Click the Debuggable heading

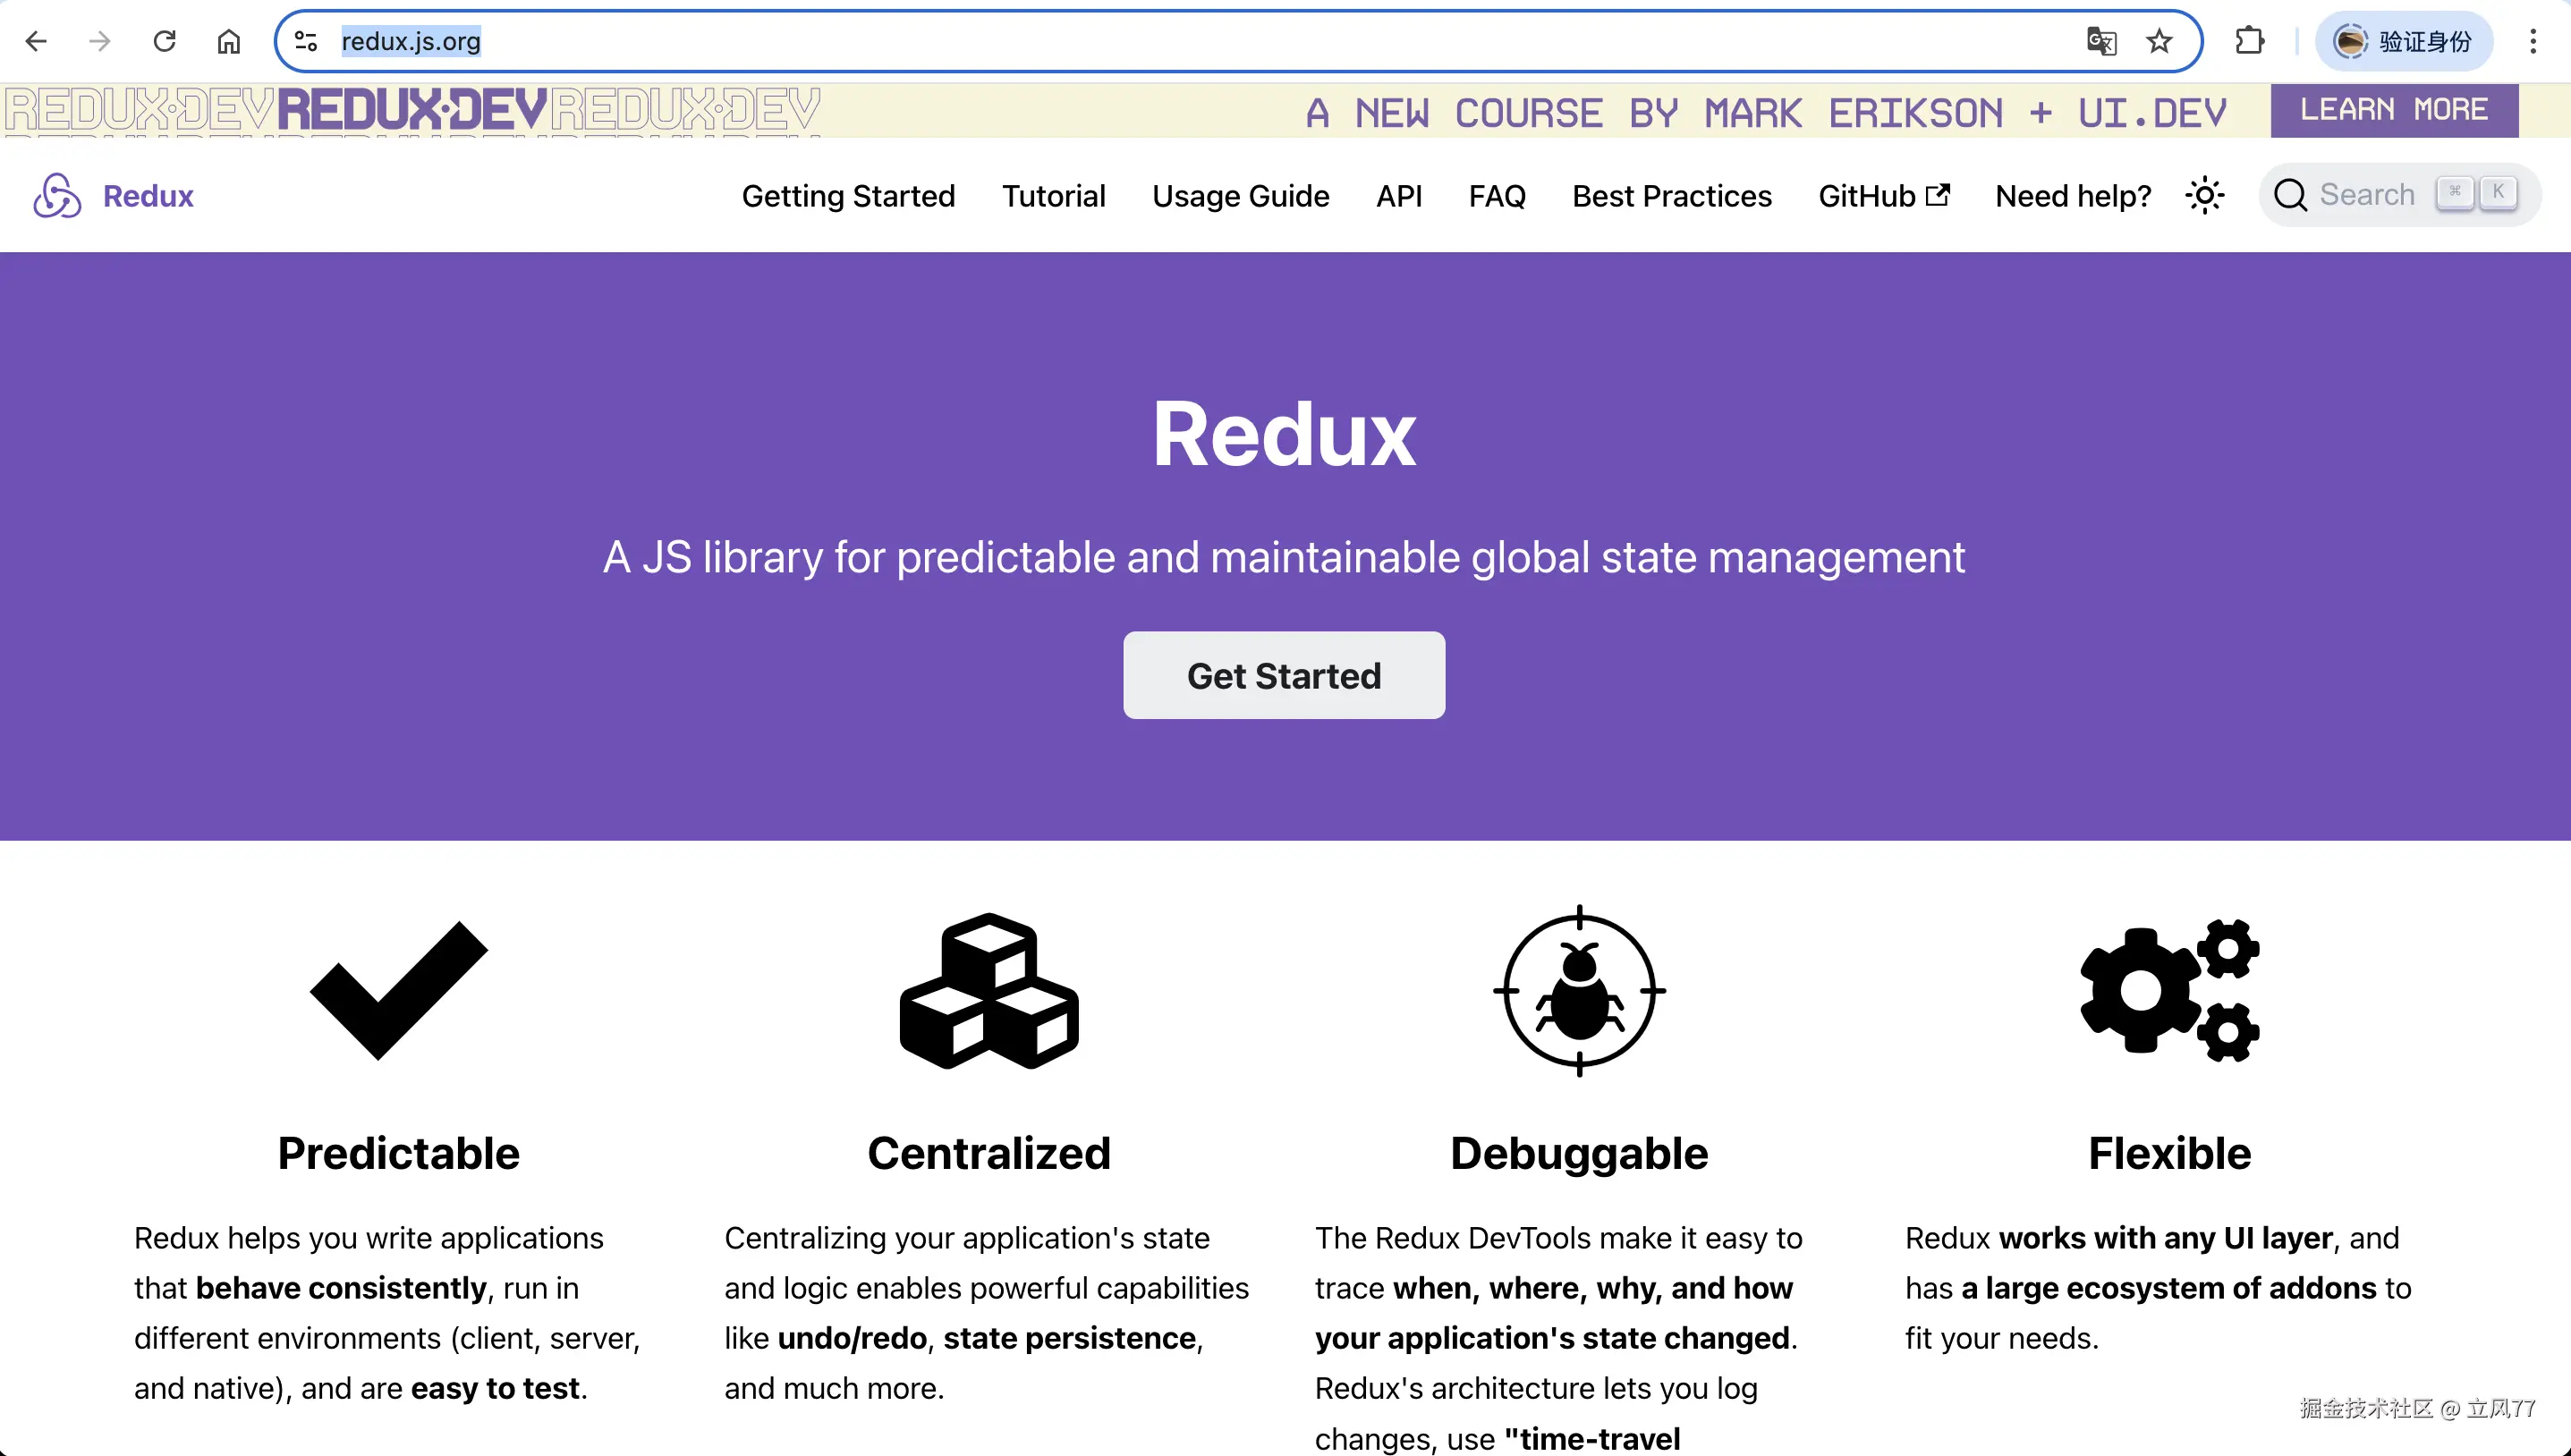pos(1579,1153)
